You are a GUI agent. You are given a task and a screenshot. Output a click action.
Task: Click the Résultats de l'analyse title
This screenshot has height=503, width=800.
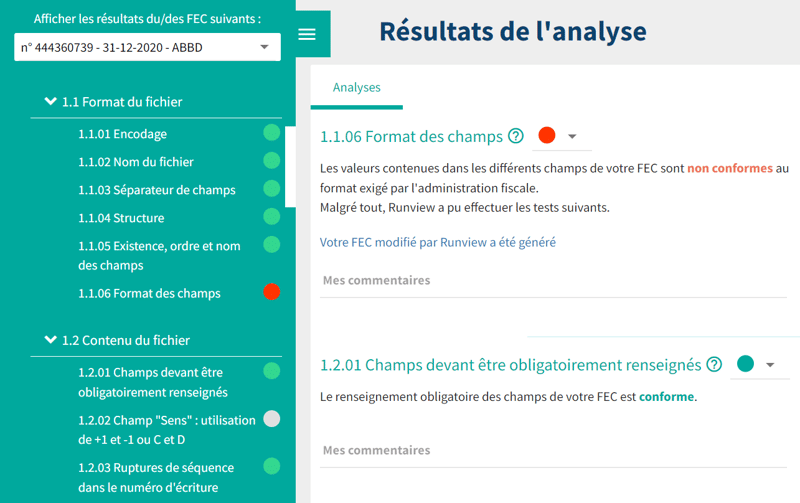pyautogui.click(x=513, y=32)
